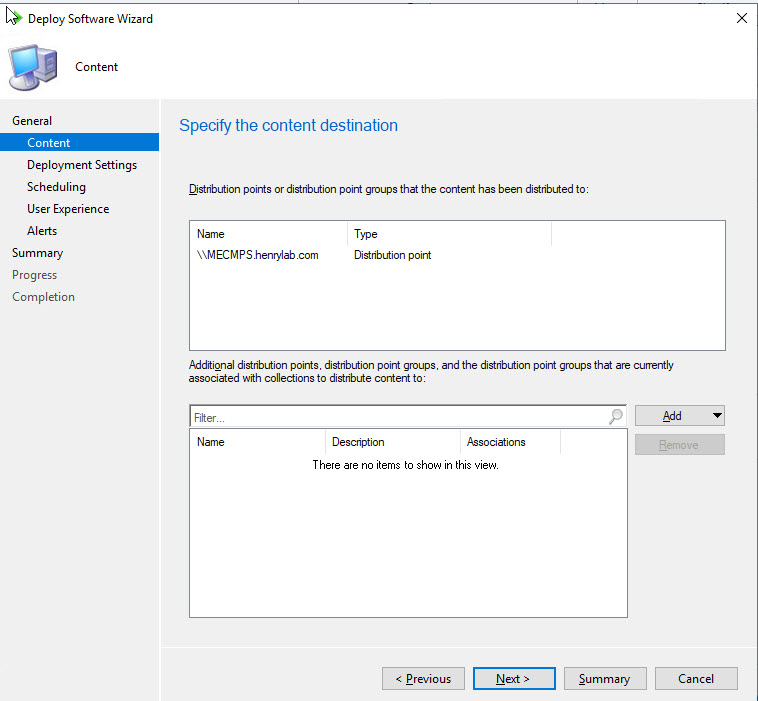This screenshot has width=758, height=701.
Task: Go back with Previous button
Action: (423, 679)
